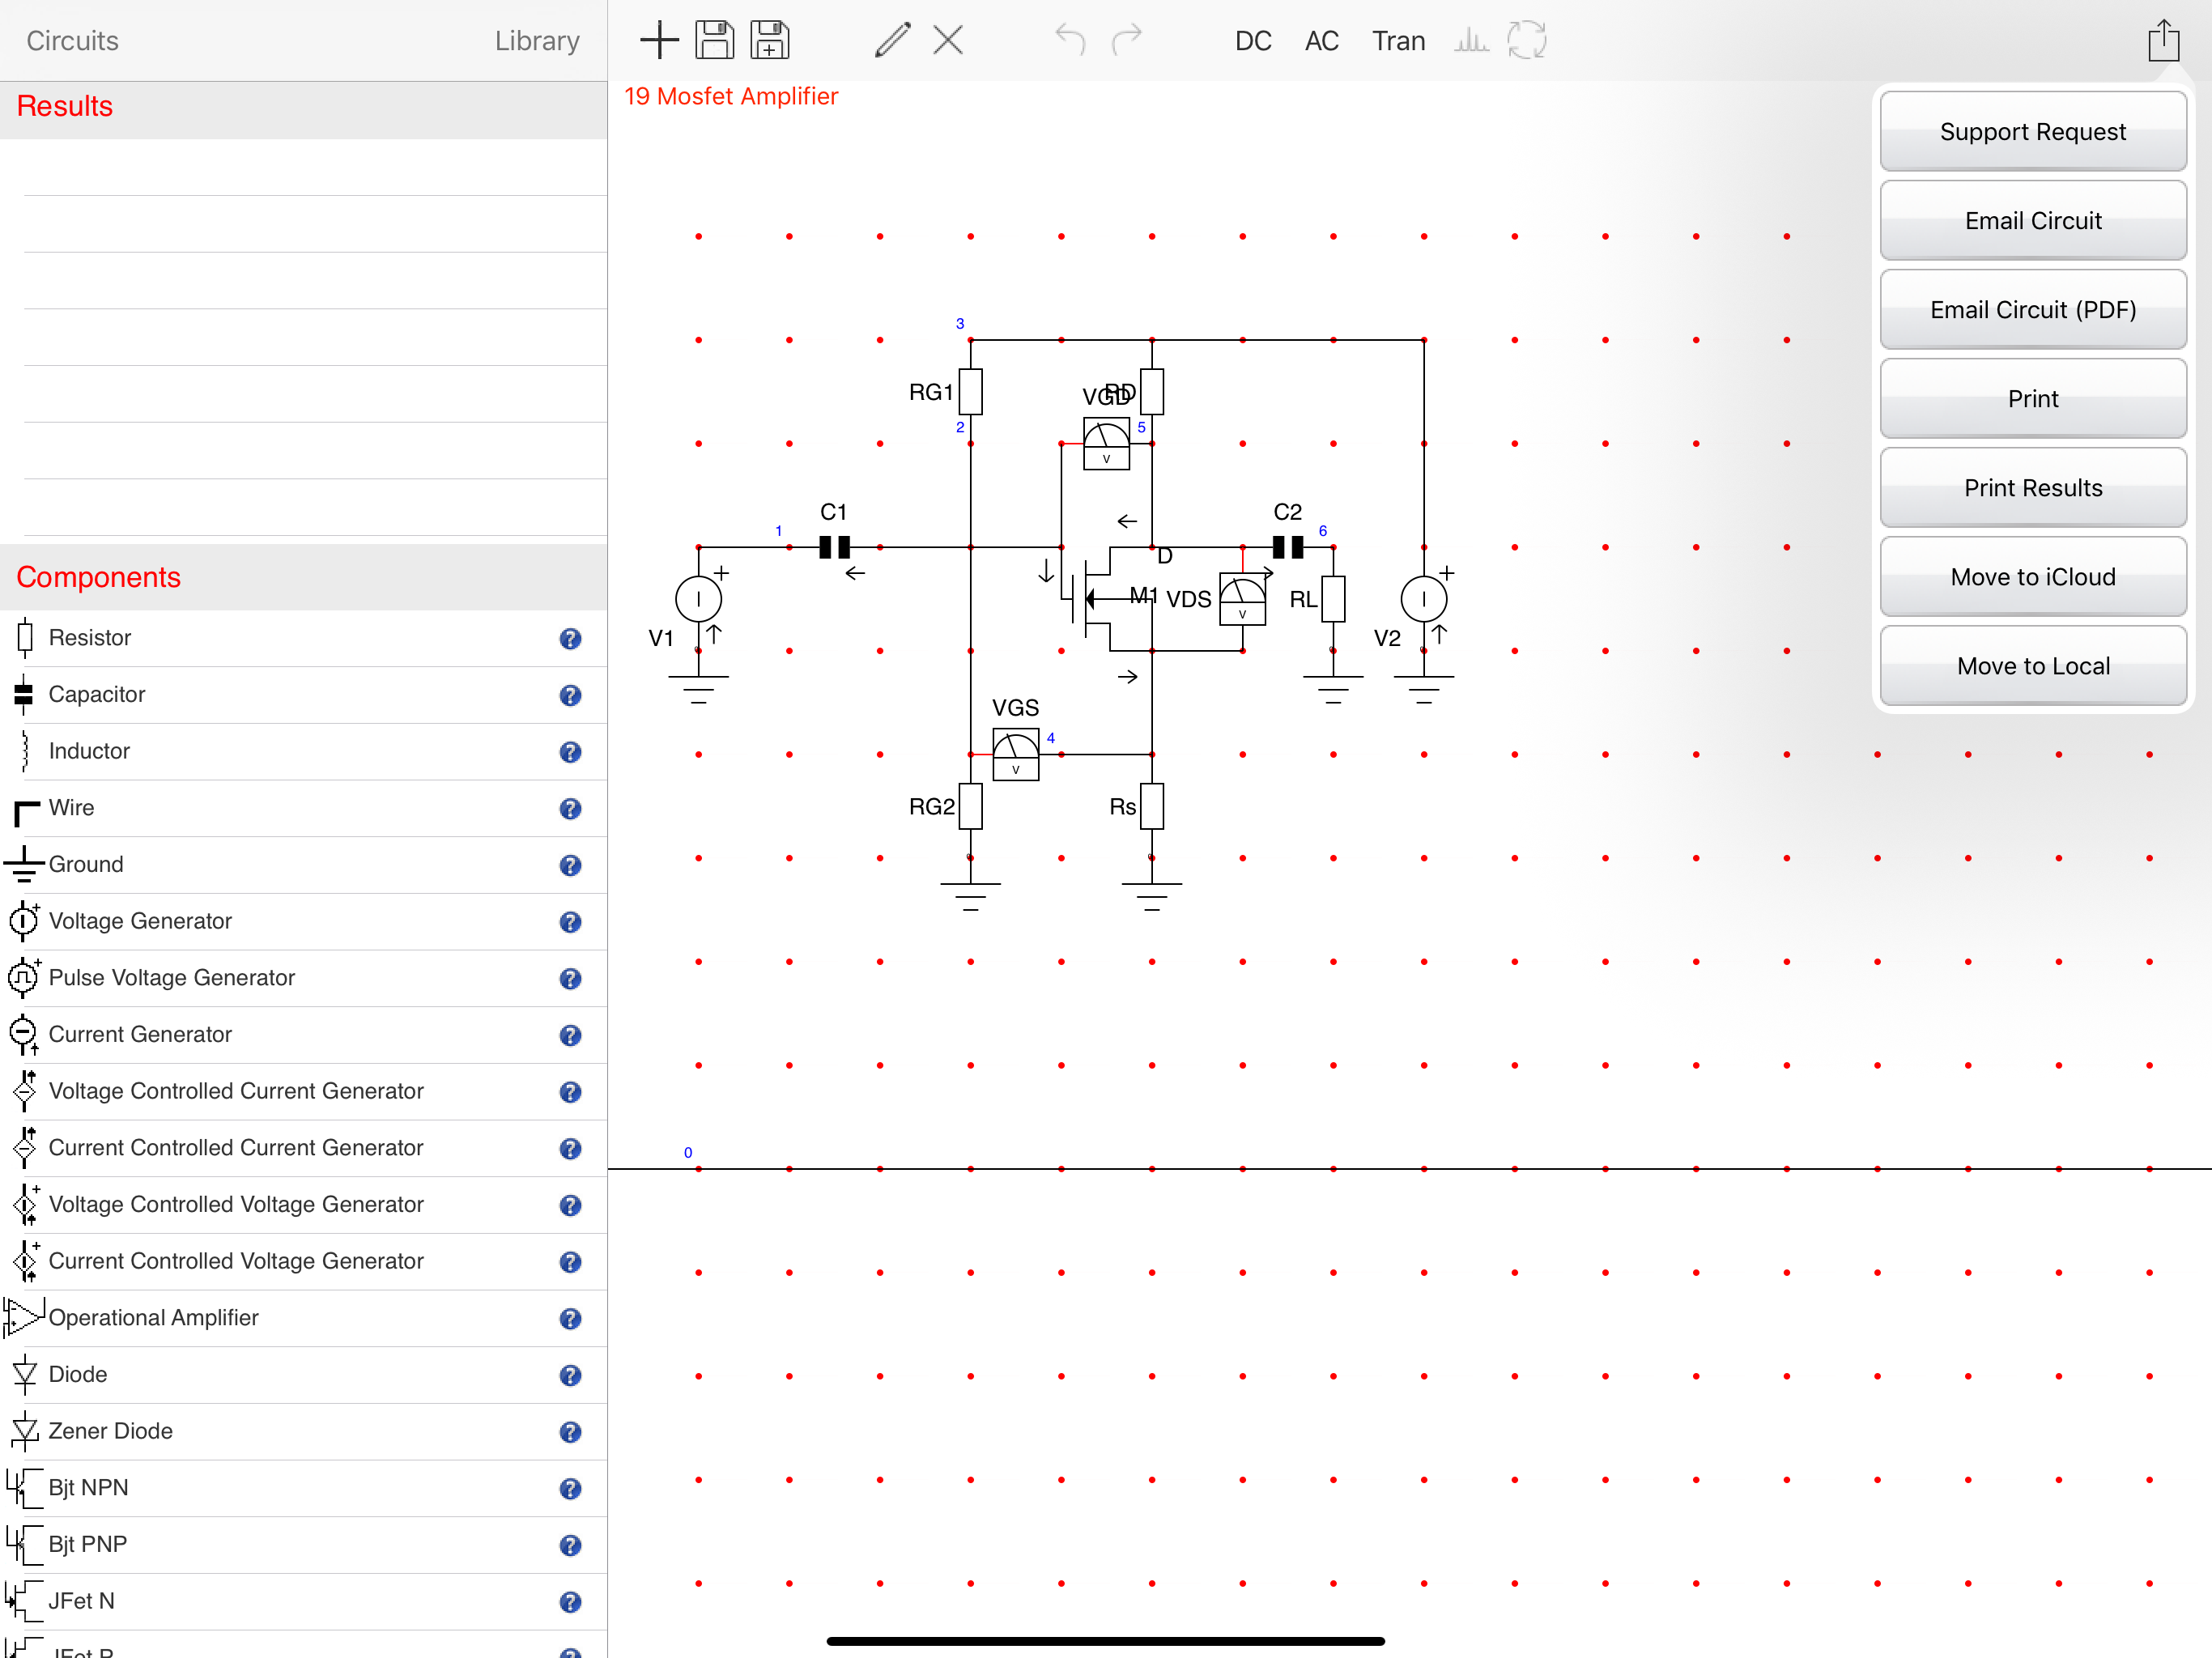2212x1658 pixels.
Task: Click Email Circuit button
Action: [2033, 220]
